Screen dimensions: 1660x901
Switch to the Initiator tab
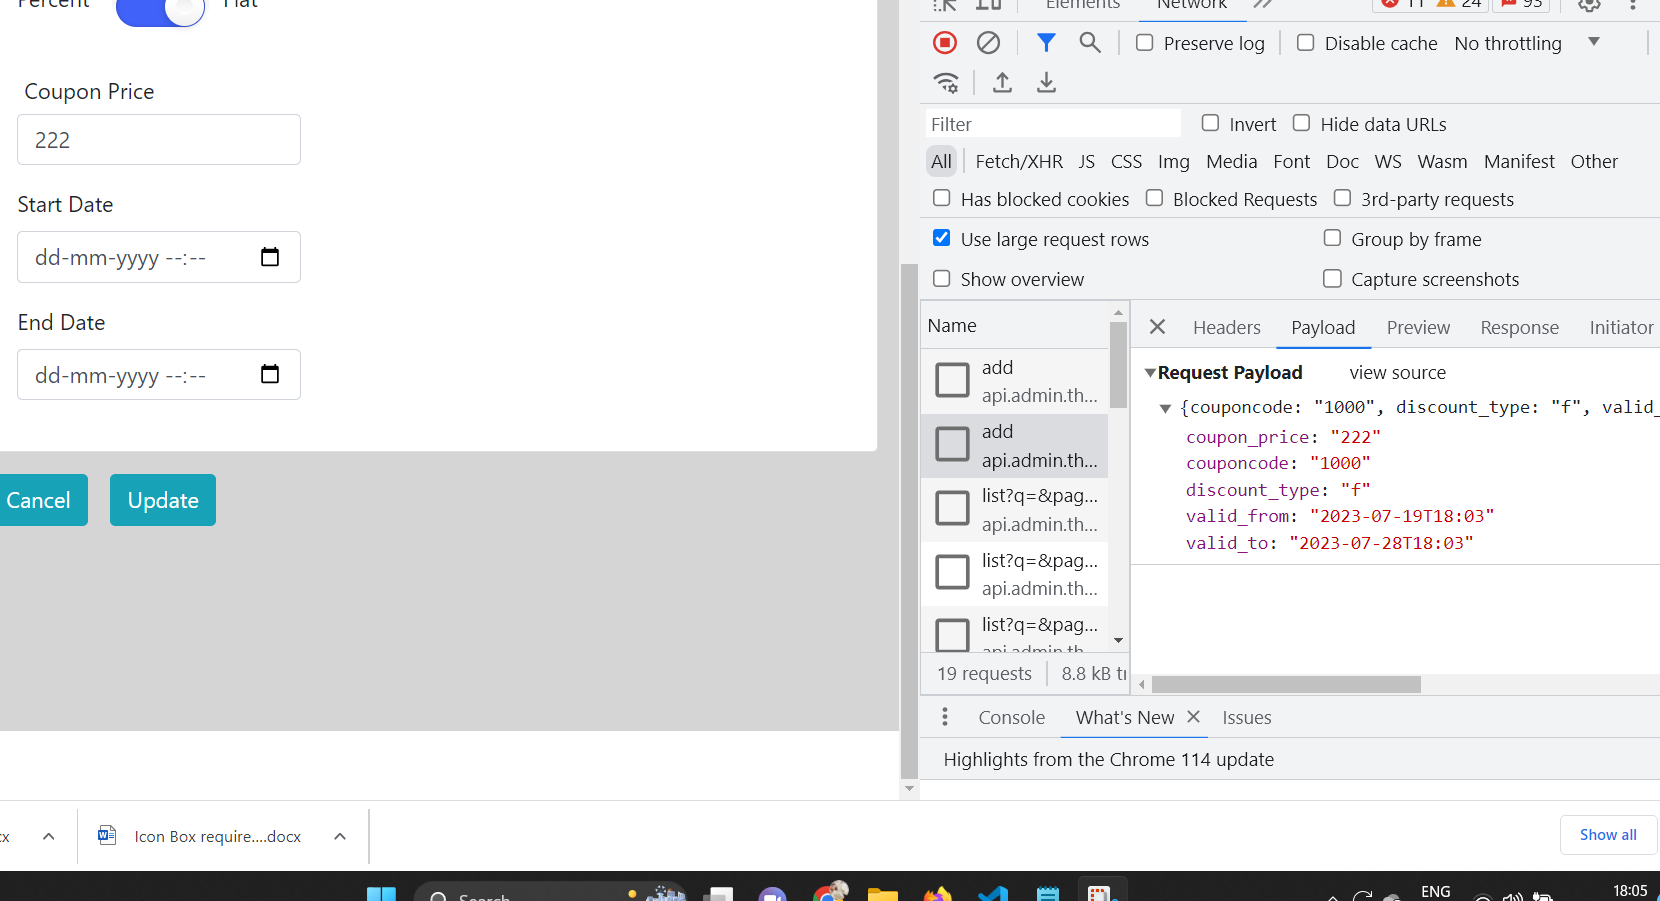point(1622,327)
